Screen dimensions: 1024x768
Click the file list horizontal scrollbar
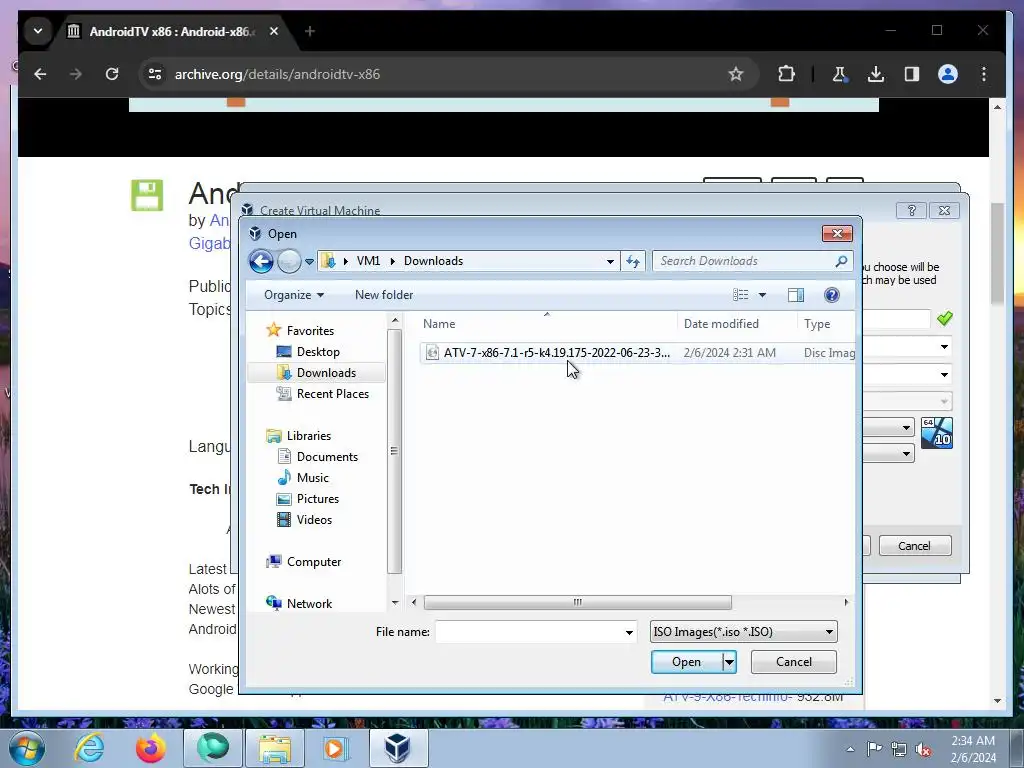point(577,602)
